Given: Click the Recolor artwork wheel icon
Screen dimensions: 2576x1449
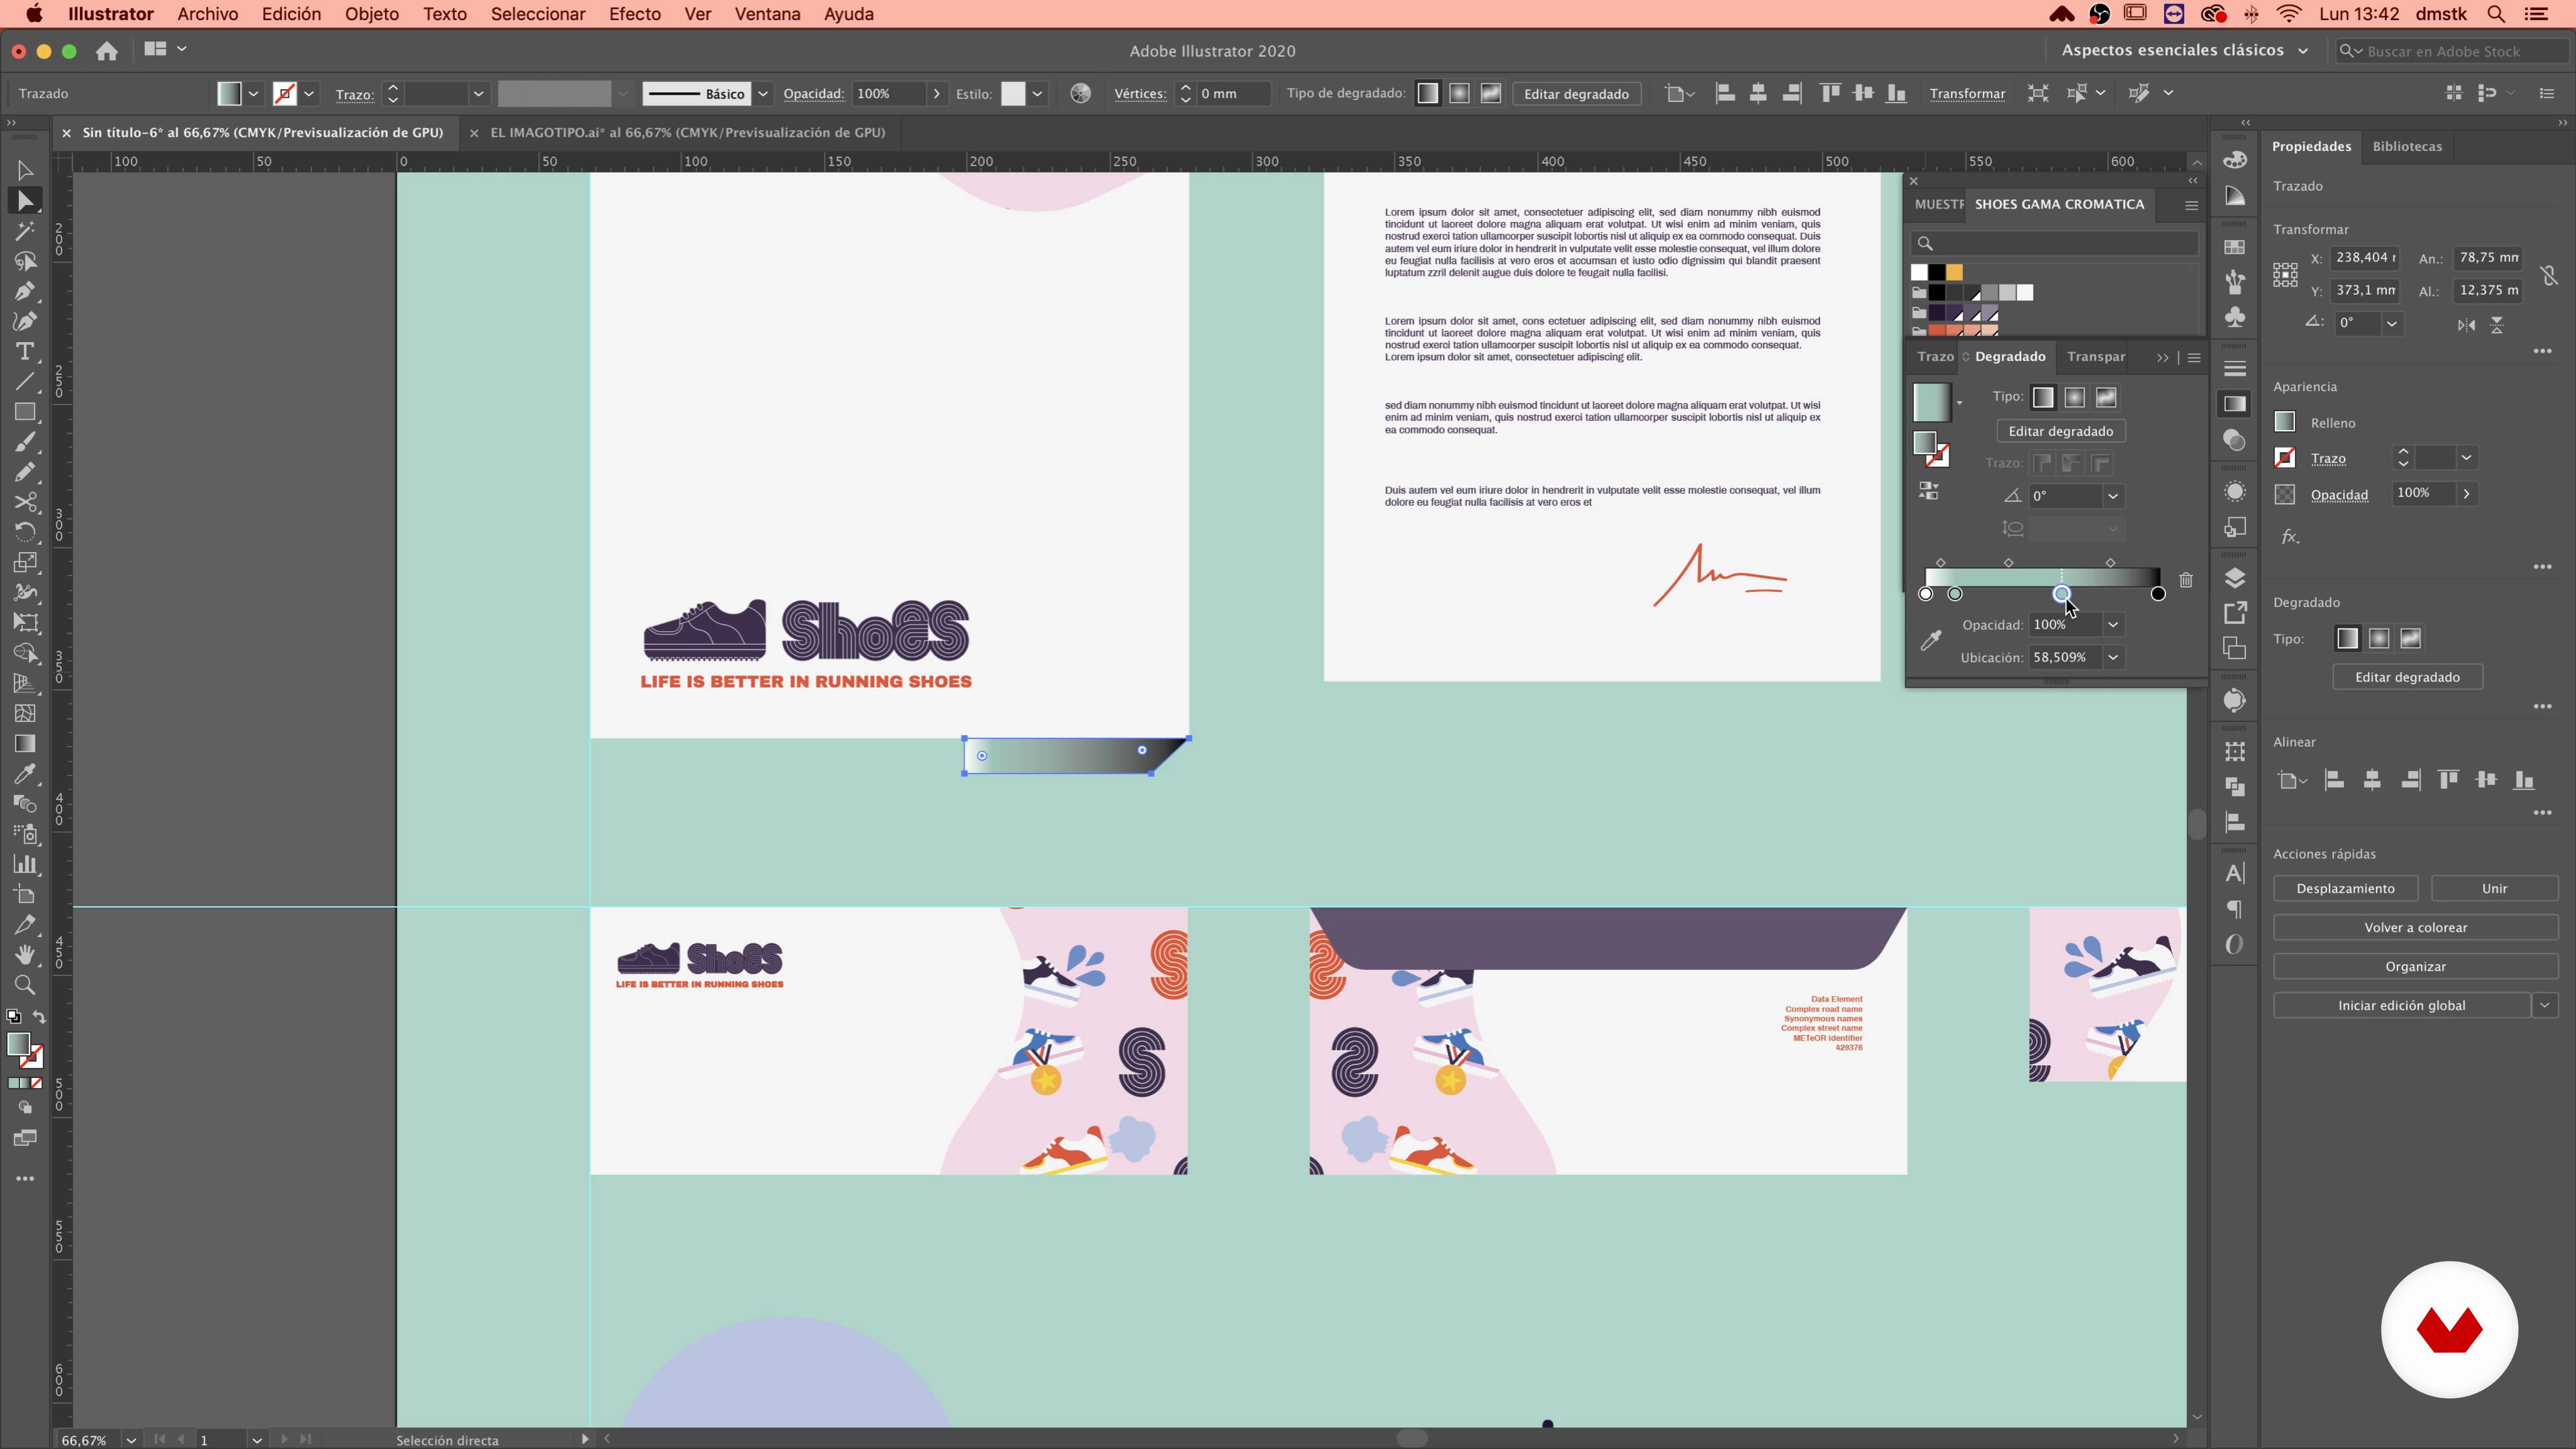Looking at the screenshot, I should coord(1080,93).
